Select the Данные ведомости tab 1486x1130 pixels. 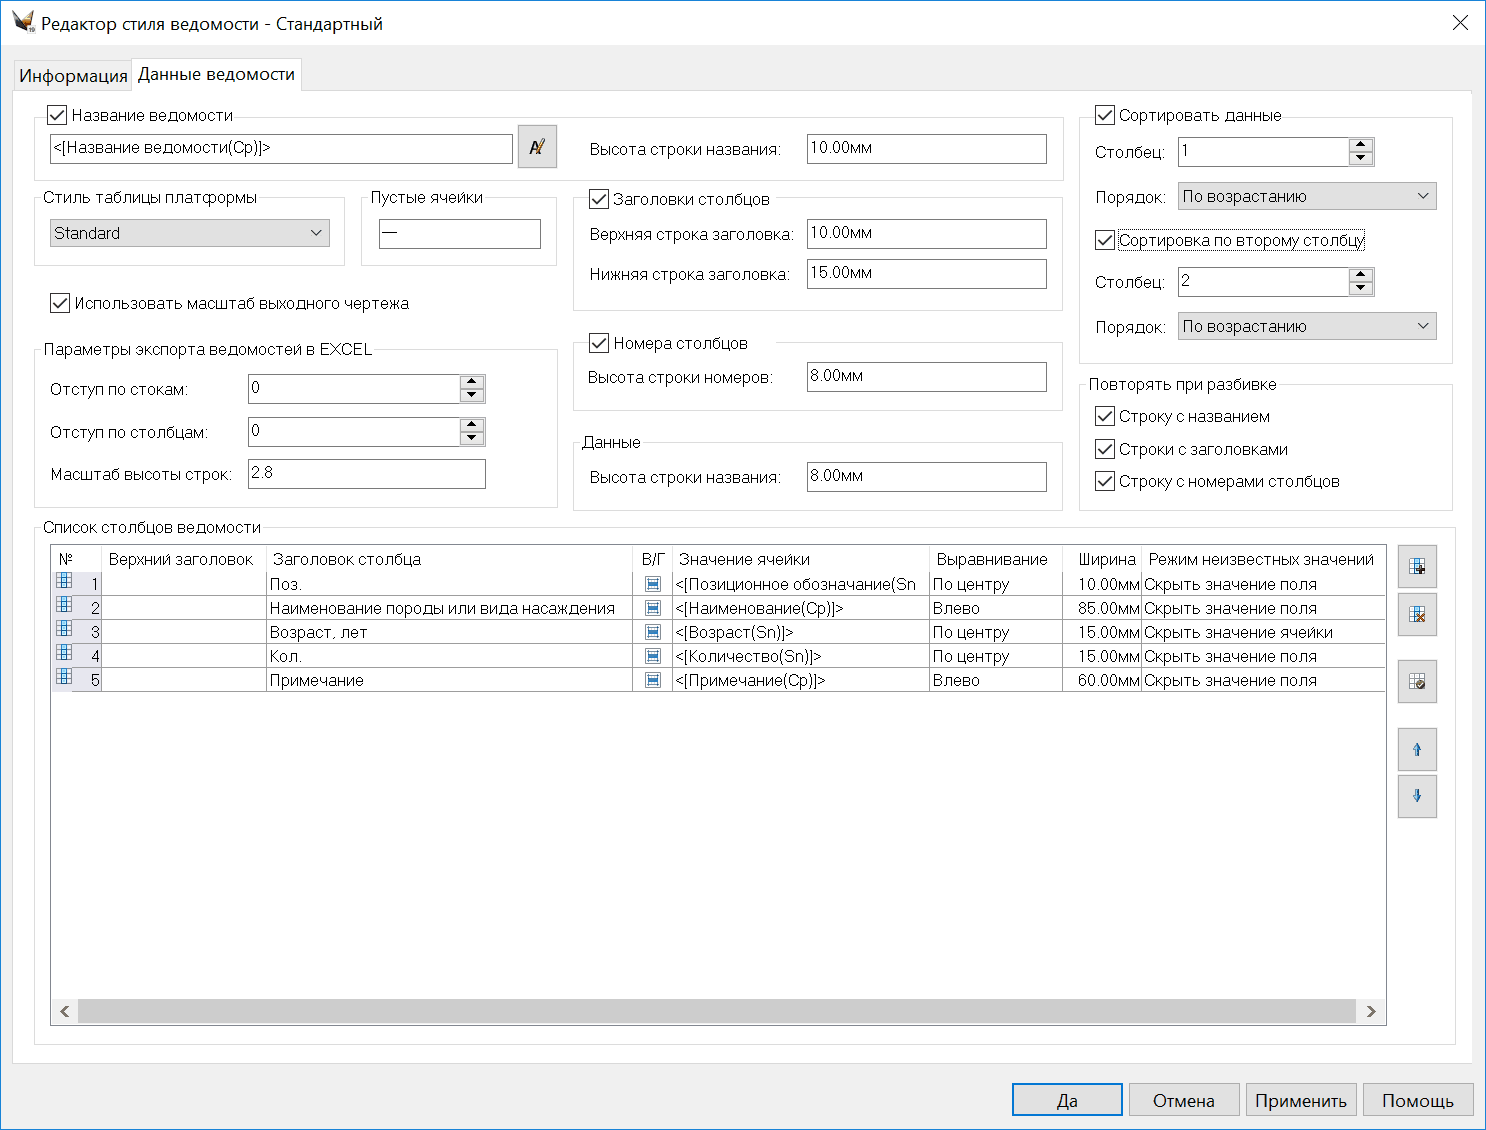point(216,75)
